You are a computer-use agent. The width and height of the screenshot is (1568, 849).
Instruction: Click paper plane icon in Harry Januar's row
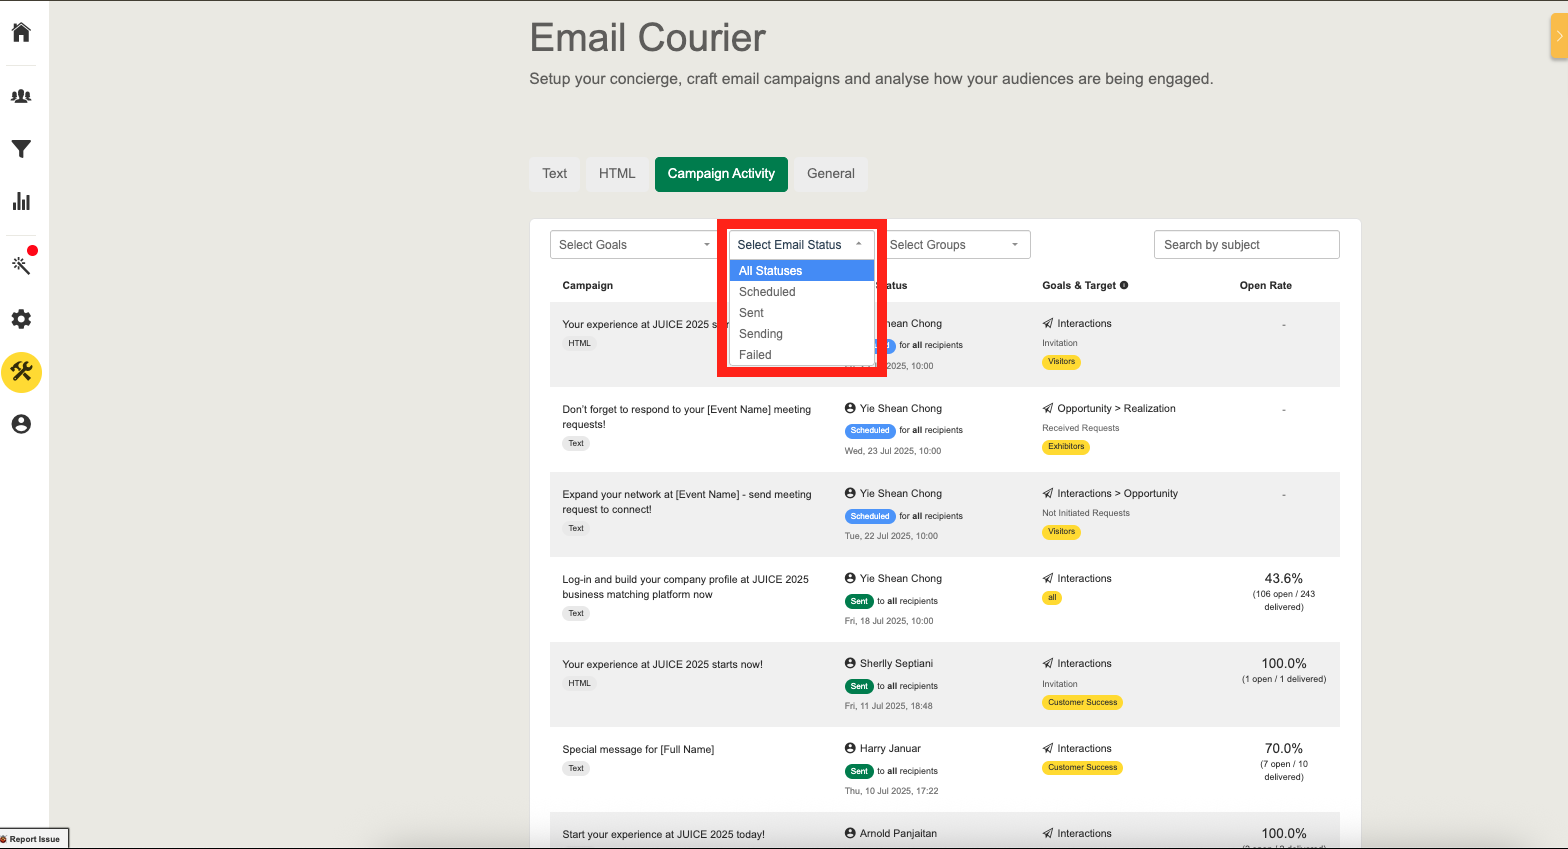click(x=1047, y=748)
